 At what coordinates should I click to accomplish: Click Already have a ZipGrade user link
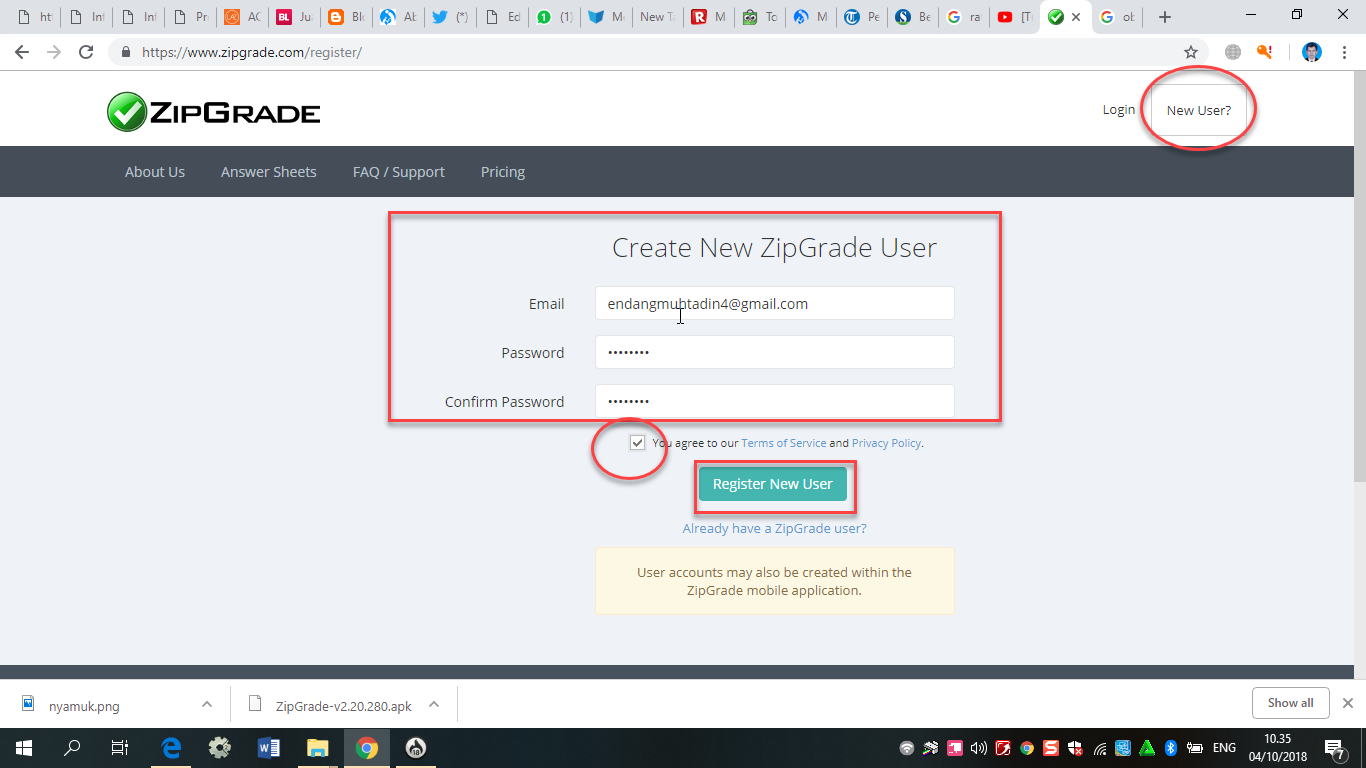coord(775,528)
